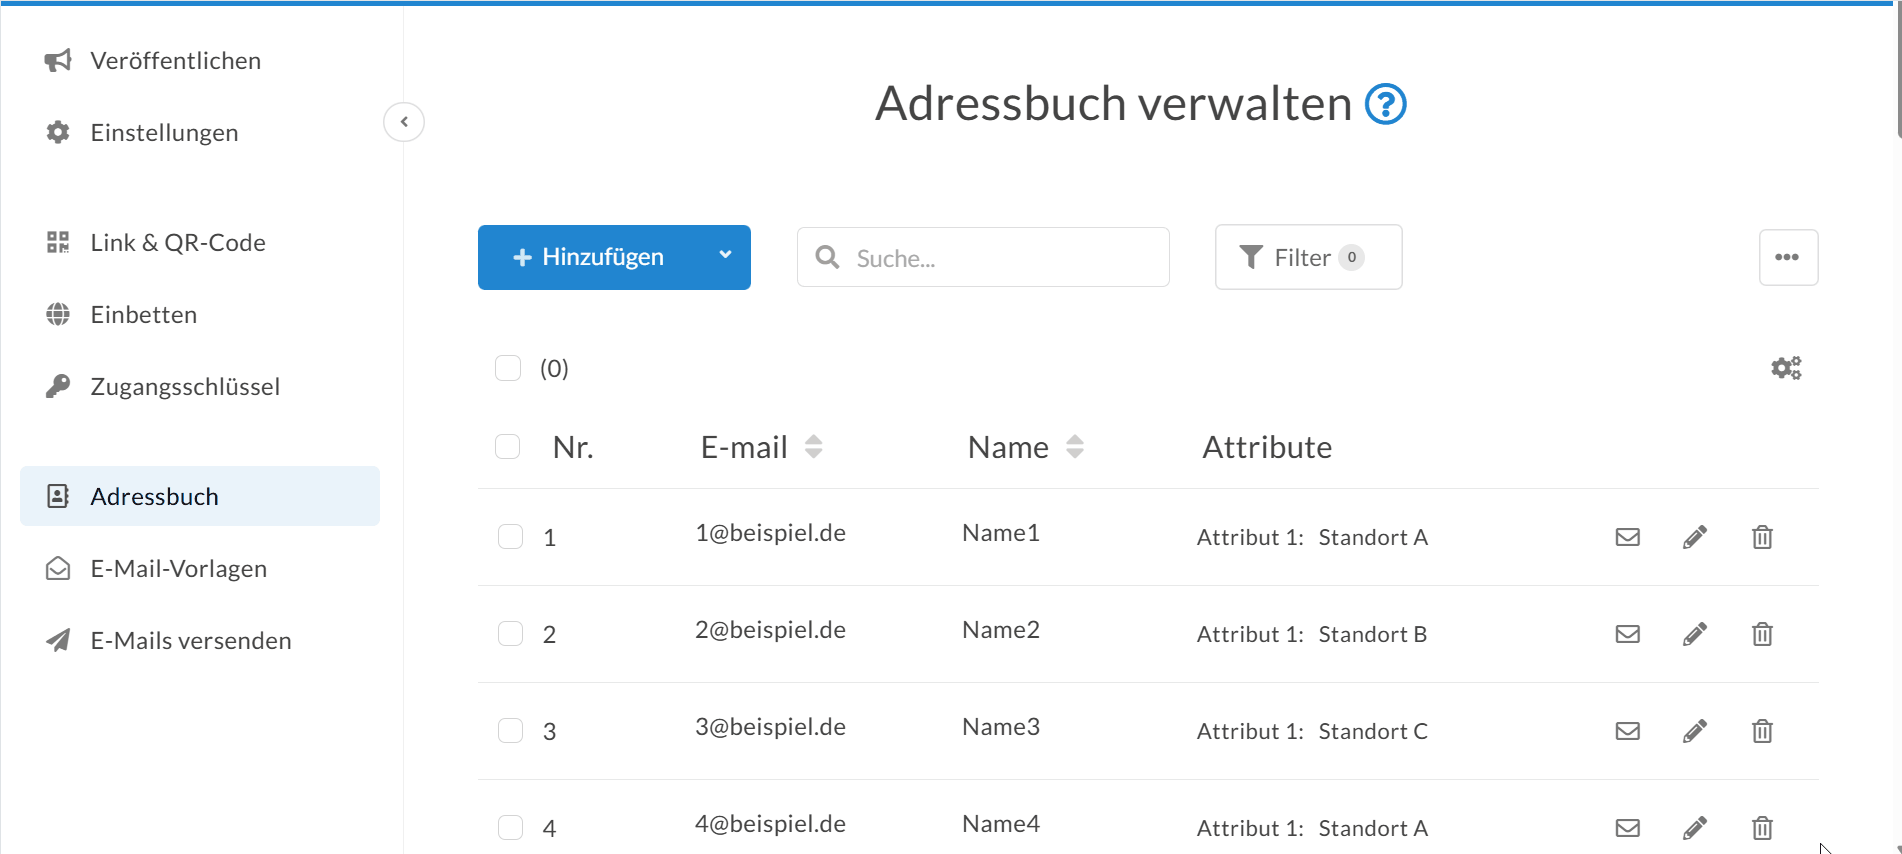Click the email 3@beispiel.de
This screenshot has width=1902, height=854.
point(770,727)
